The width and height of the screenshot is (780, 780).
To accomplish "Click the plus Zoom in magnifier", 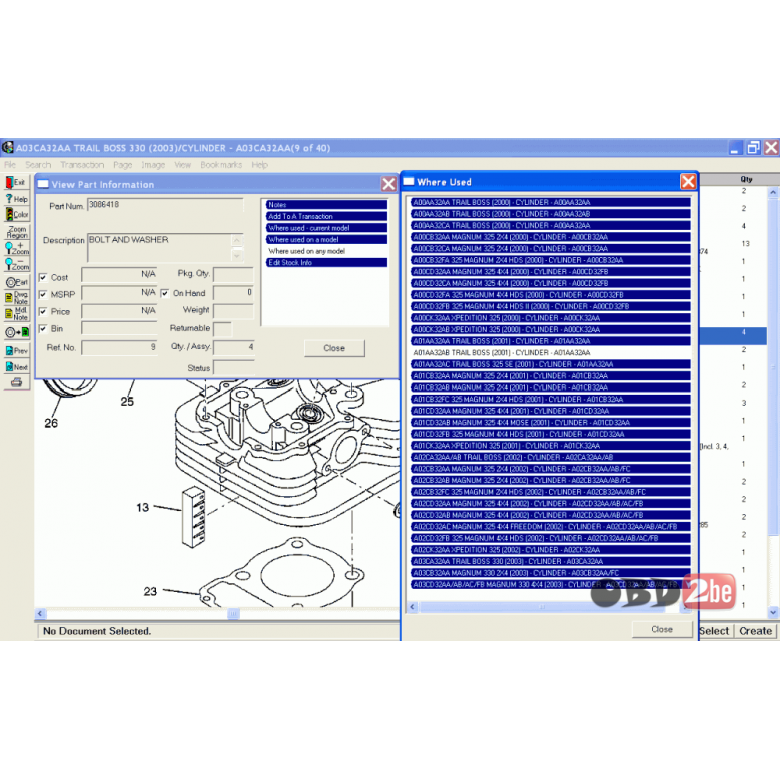I will click(x=16, y=248).
